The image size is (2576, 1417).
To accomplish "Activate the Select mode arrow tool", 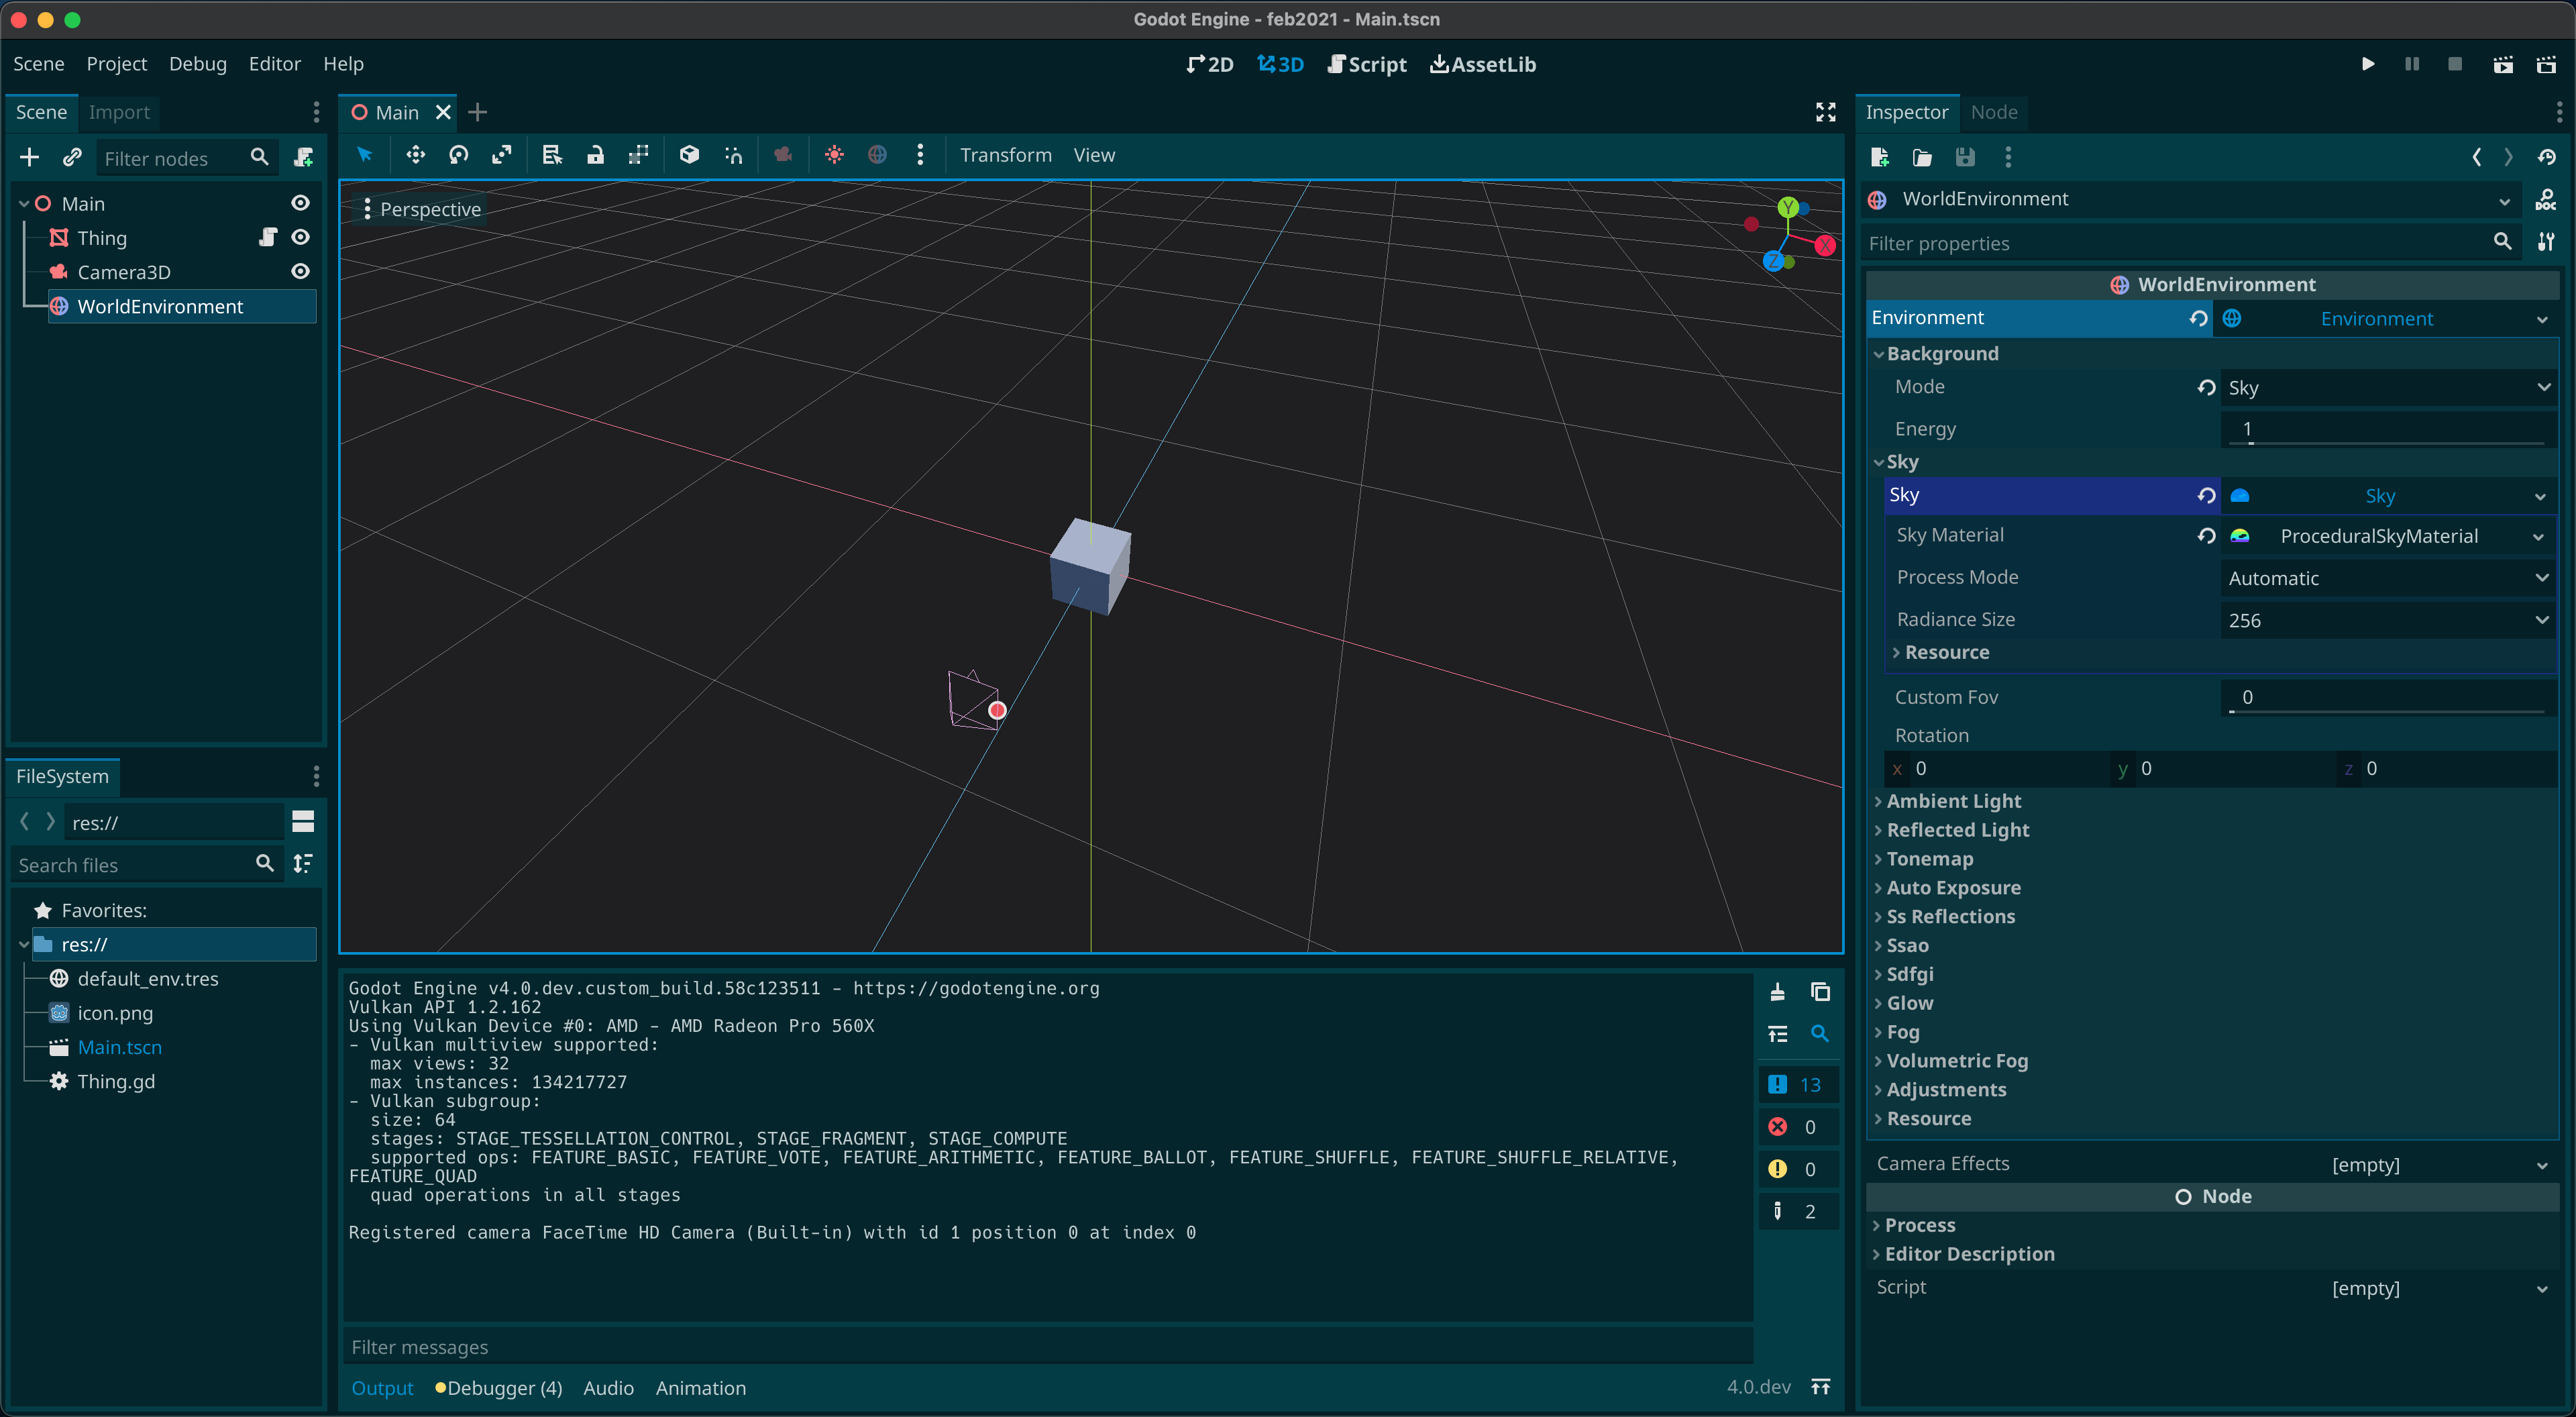I will click(365, 155).
